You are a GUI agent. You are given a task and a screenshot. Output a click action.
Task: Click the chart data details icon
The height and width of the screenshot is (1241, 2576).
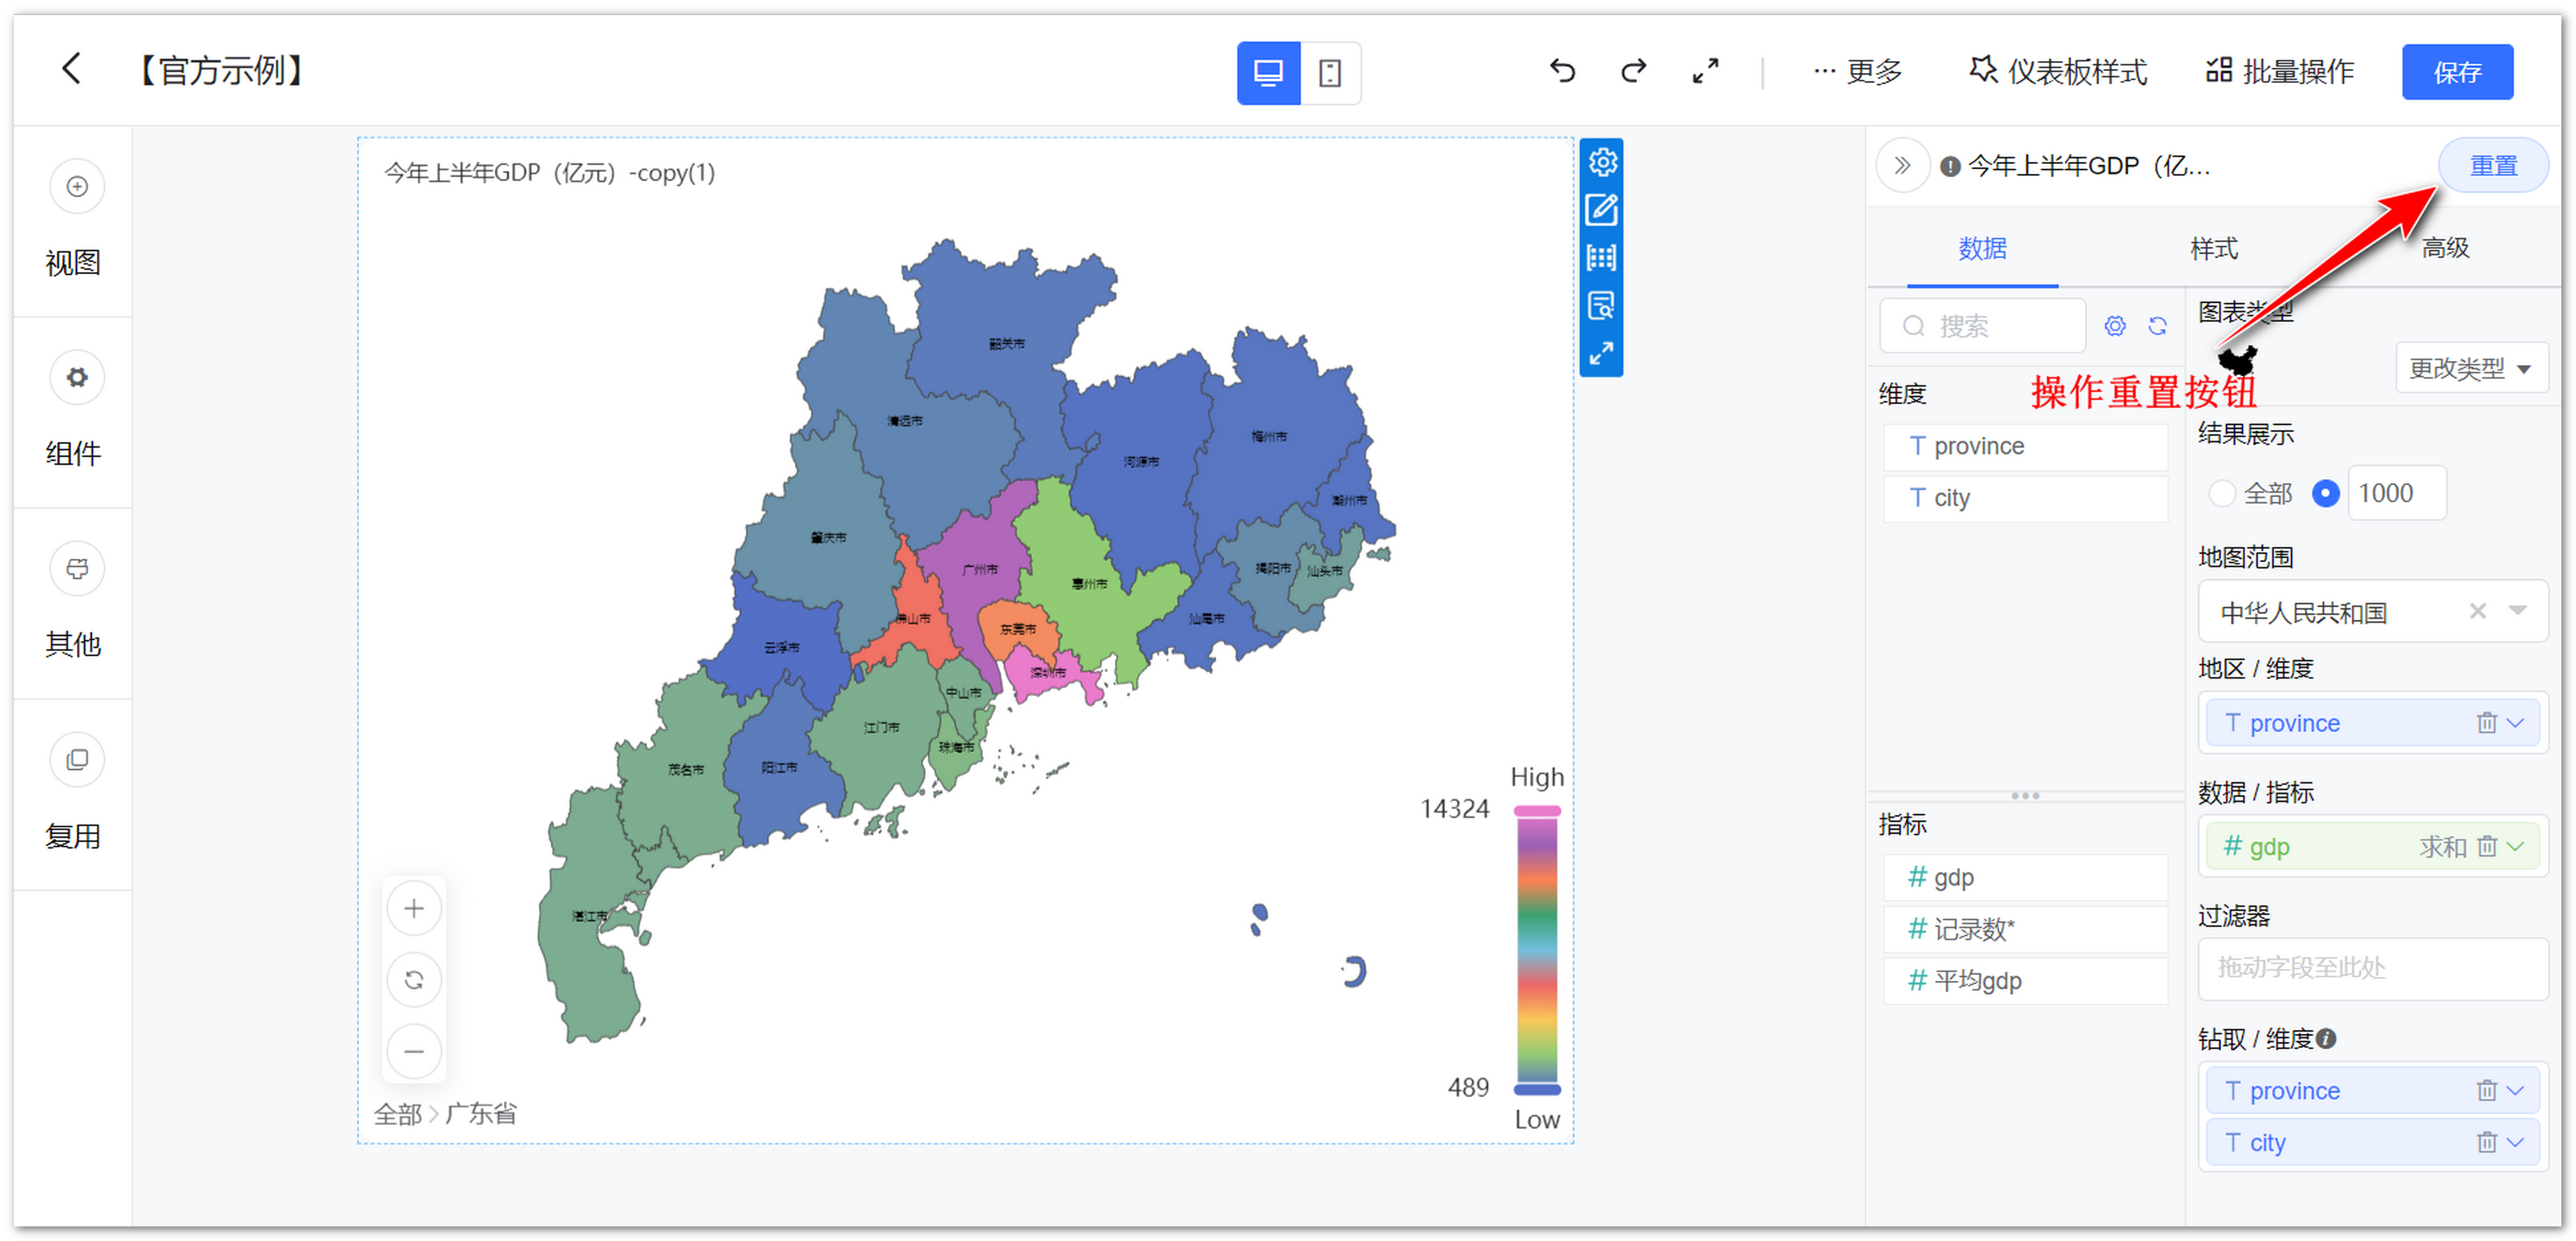[x=1602, y=306]
